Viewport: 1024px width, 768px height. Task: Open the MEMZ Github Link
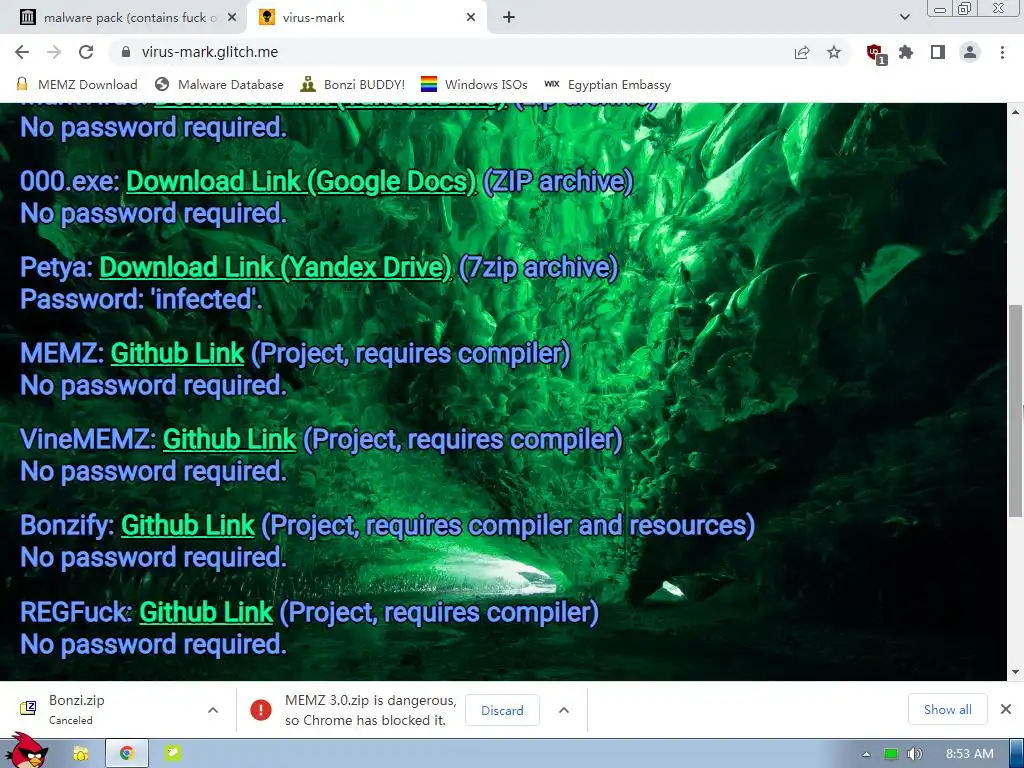(x=178, y=353)
